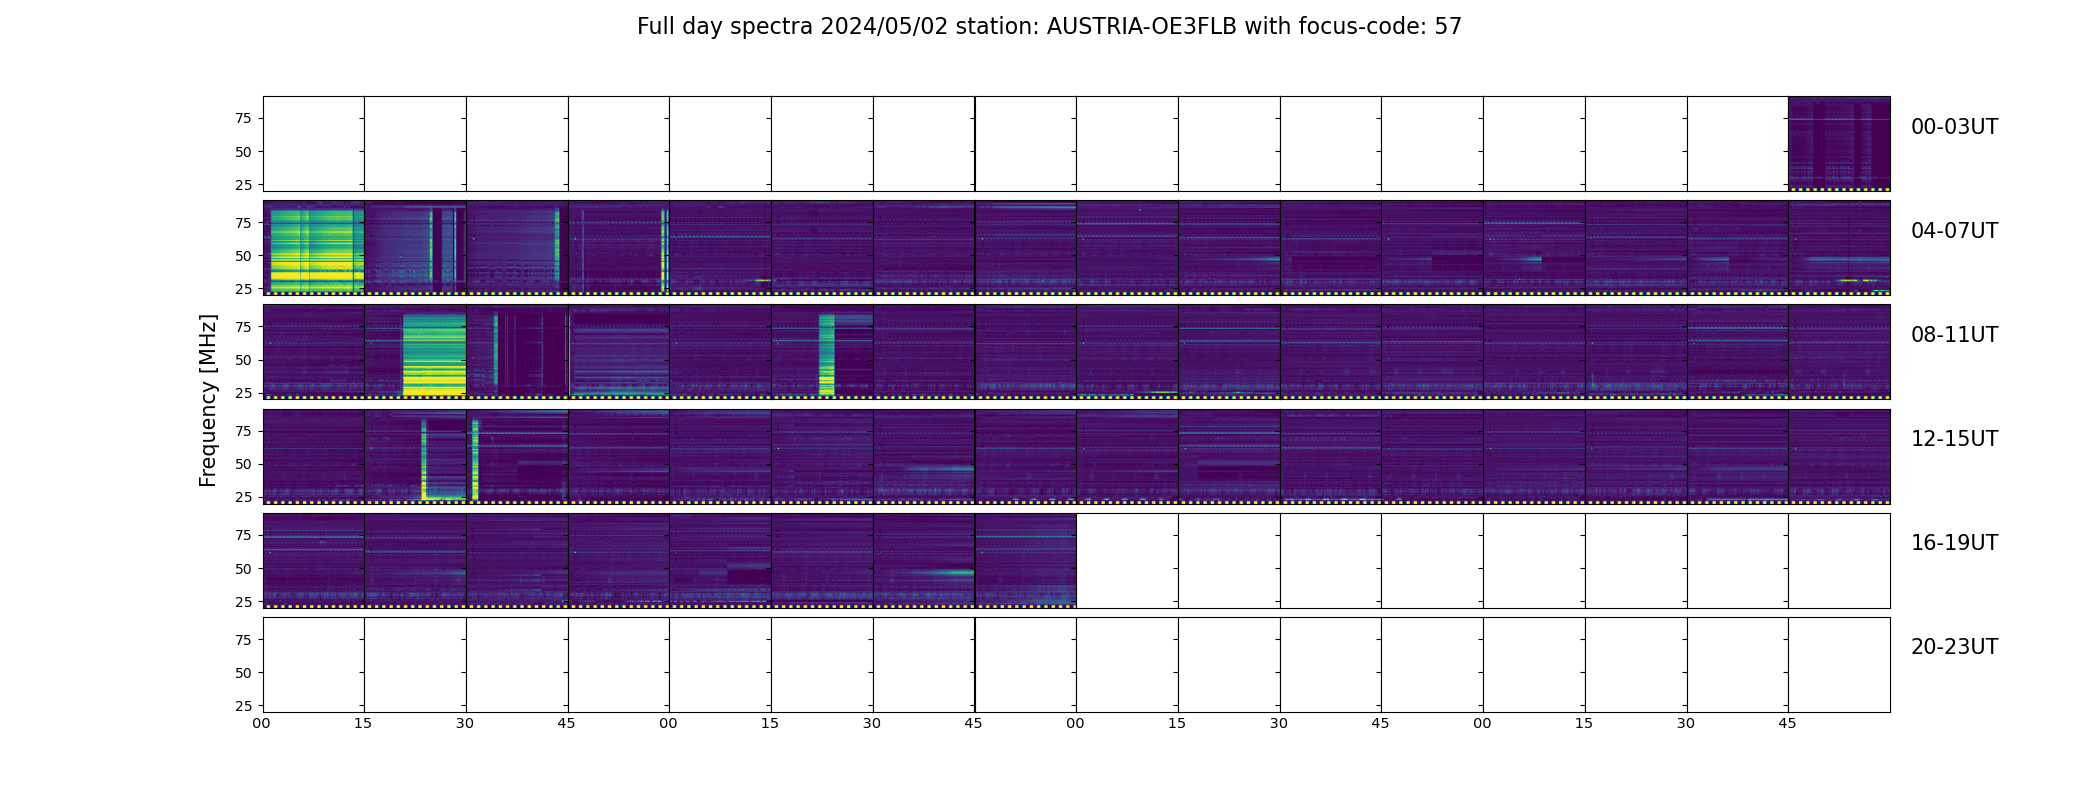The image size is (2100, 800).
Task: Click the '50' tick label of the 04-07UT row
Action: 243,256
